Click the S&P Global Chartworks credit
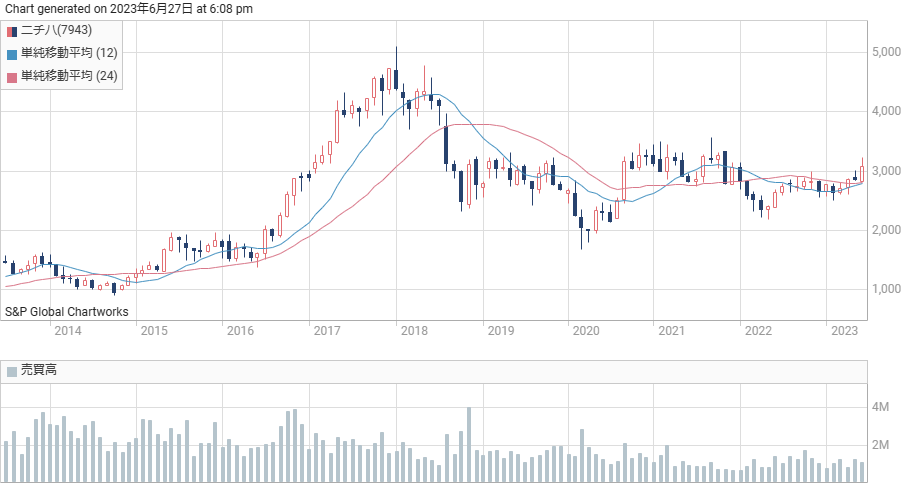Screen dimensions: 924x484 67,312
